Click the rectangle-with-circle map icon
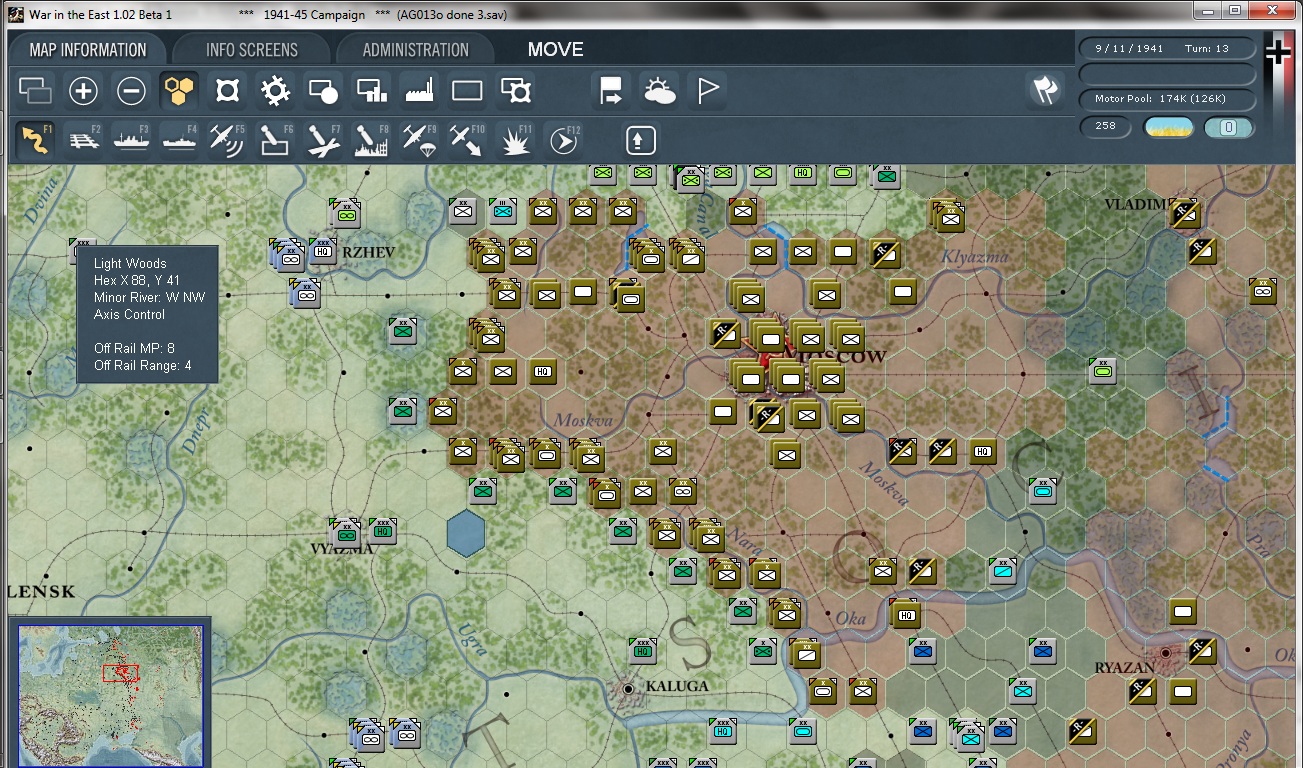1303x768 pixels. pyautogui.click(x=323, y=92)
